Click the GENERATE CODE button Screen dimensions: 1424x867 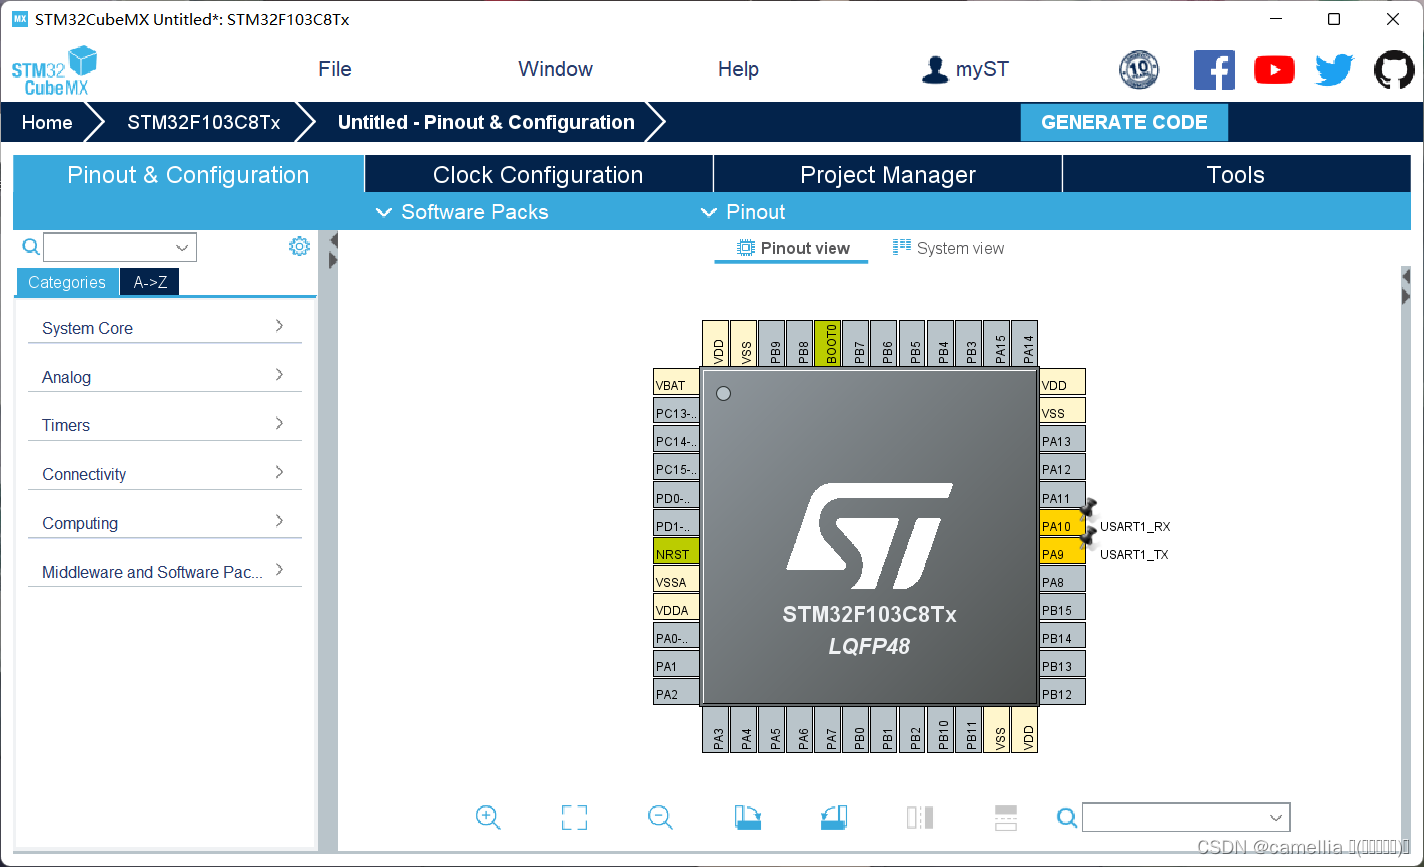click(x=1124, y=122)
